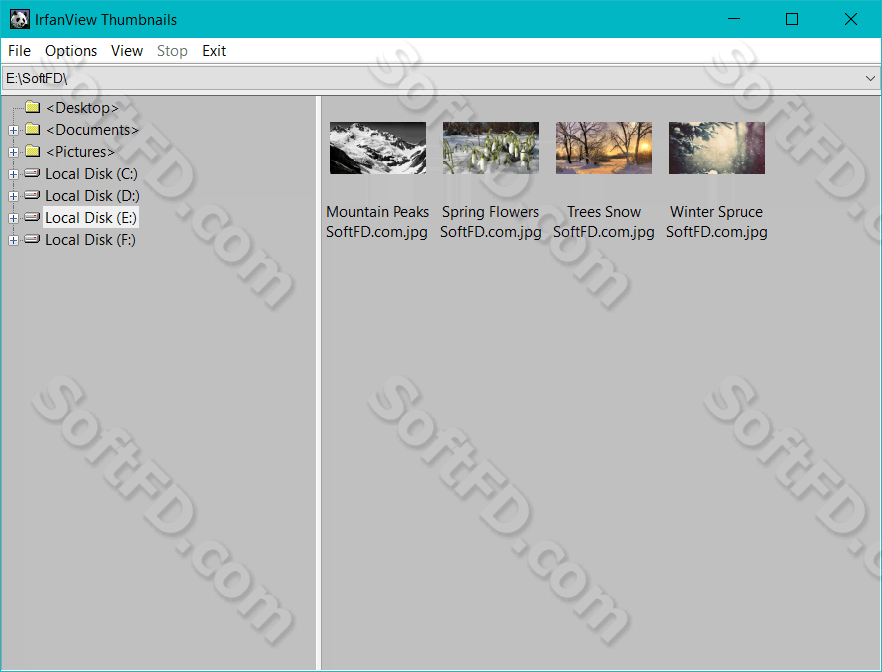Click the Stop menu item
Image resolution: width=882 pixels, height=672 pixels.
pos(172,51)
